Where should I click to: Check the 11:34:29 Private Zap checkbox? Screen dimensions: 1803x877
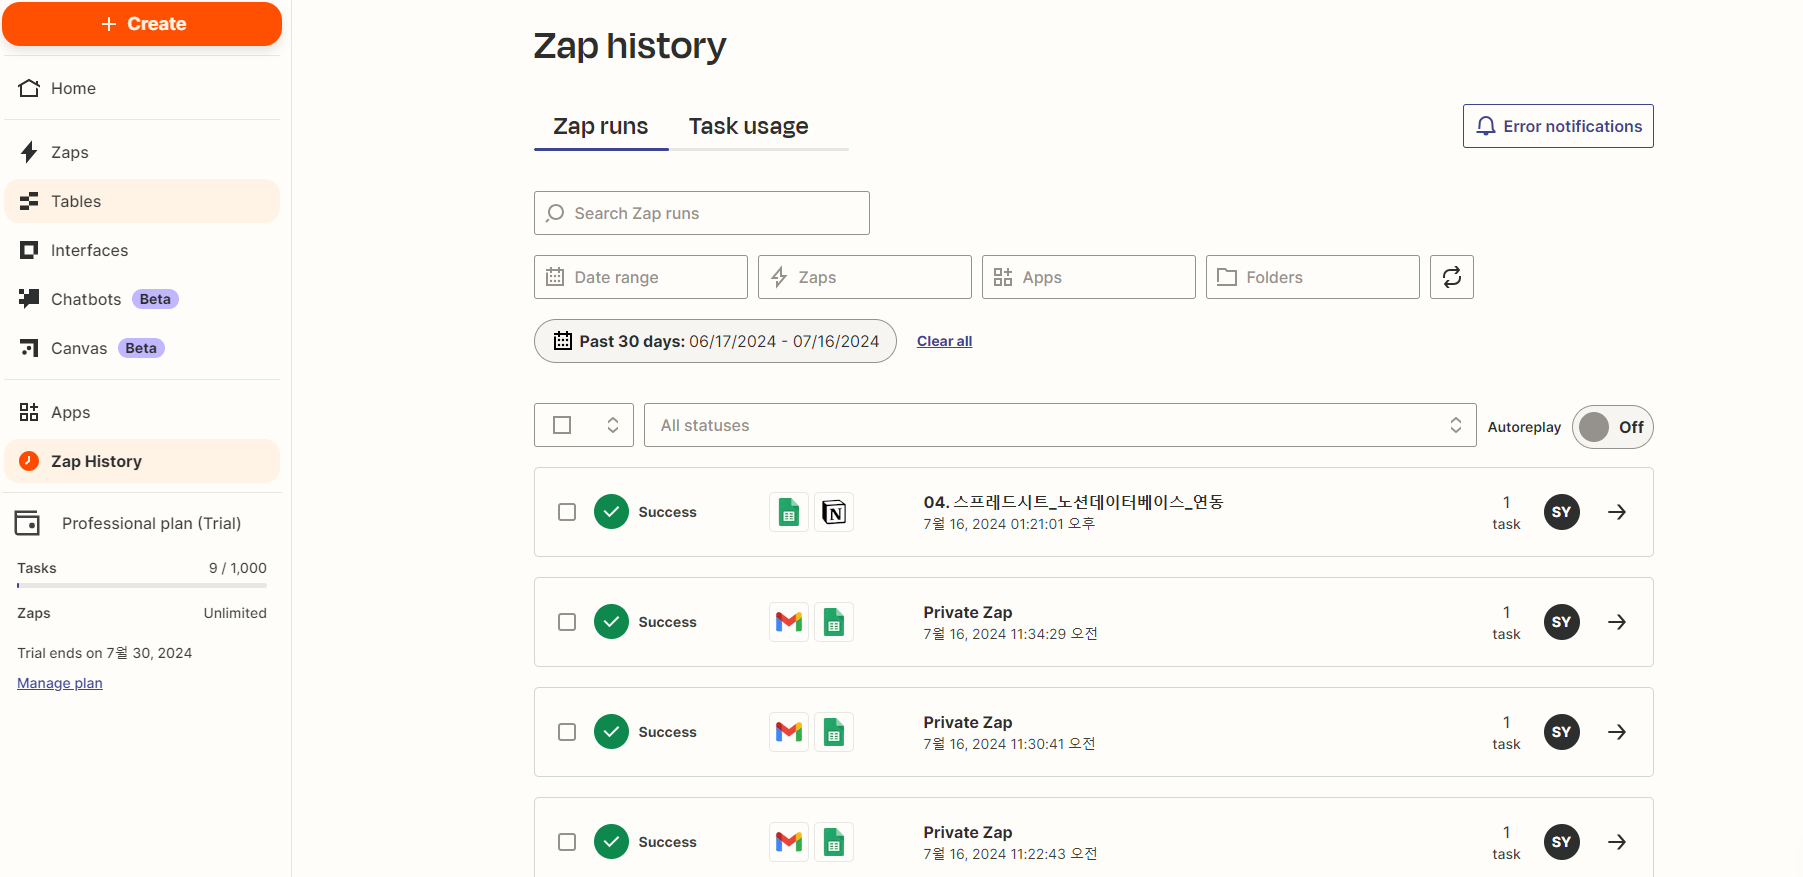567,622
